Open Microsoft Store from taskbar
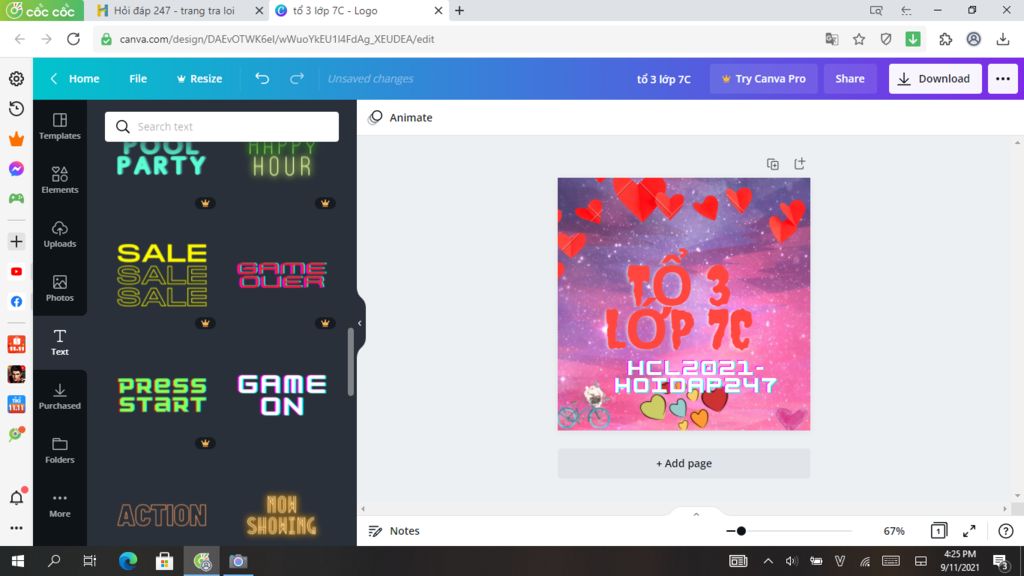 [164, 561]
